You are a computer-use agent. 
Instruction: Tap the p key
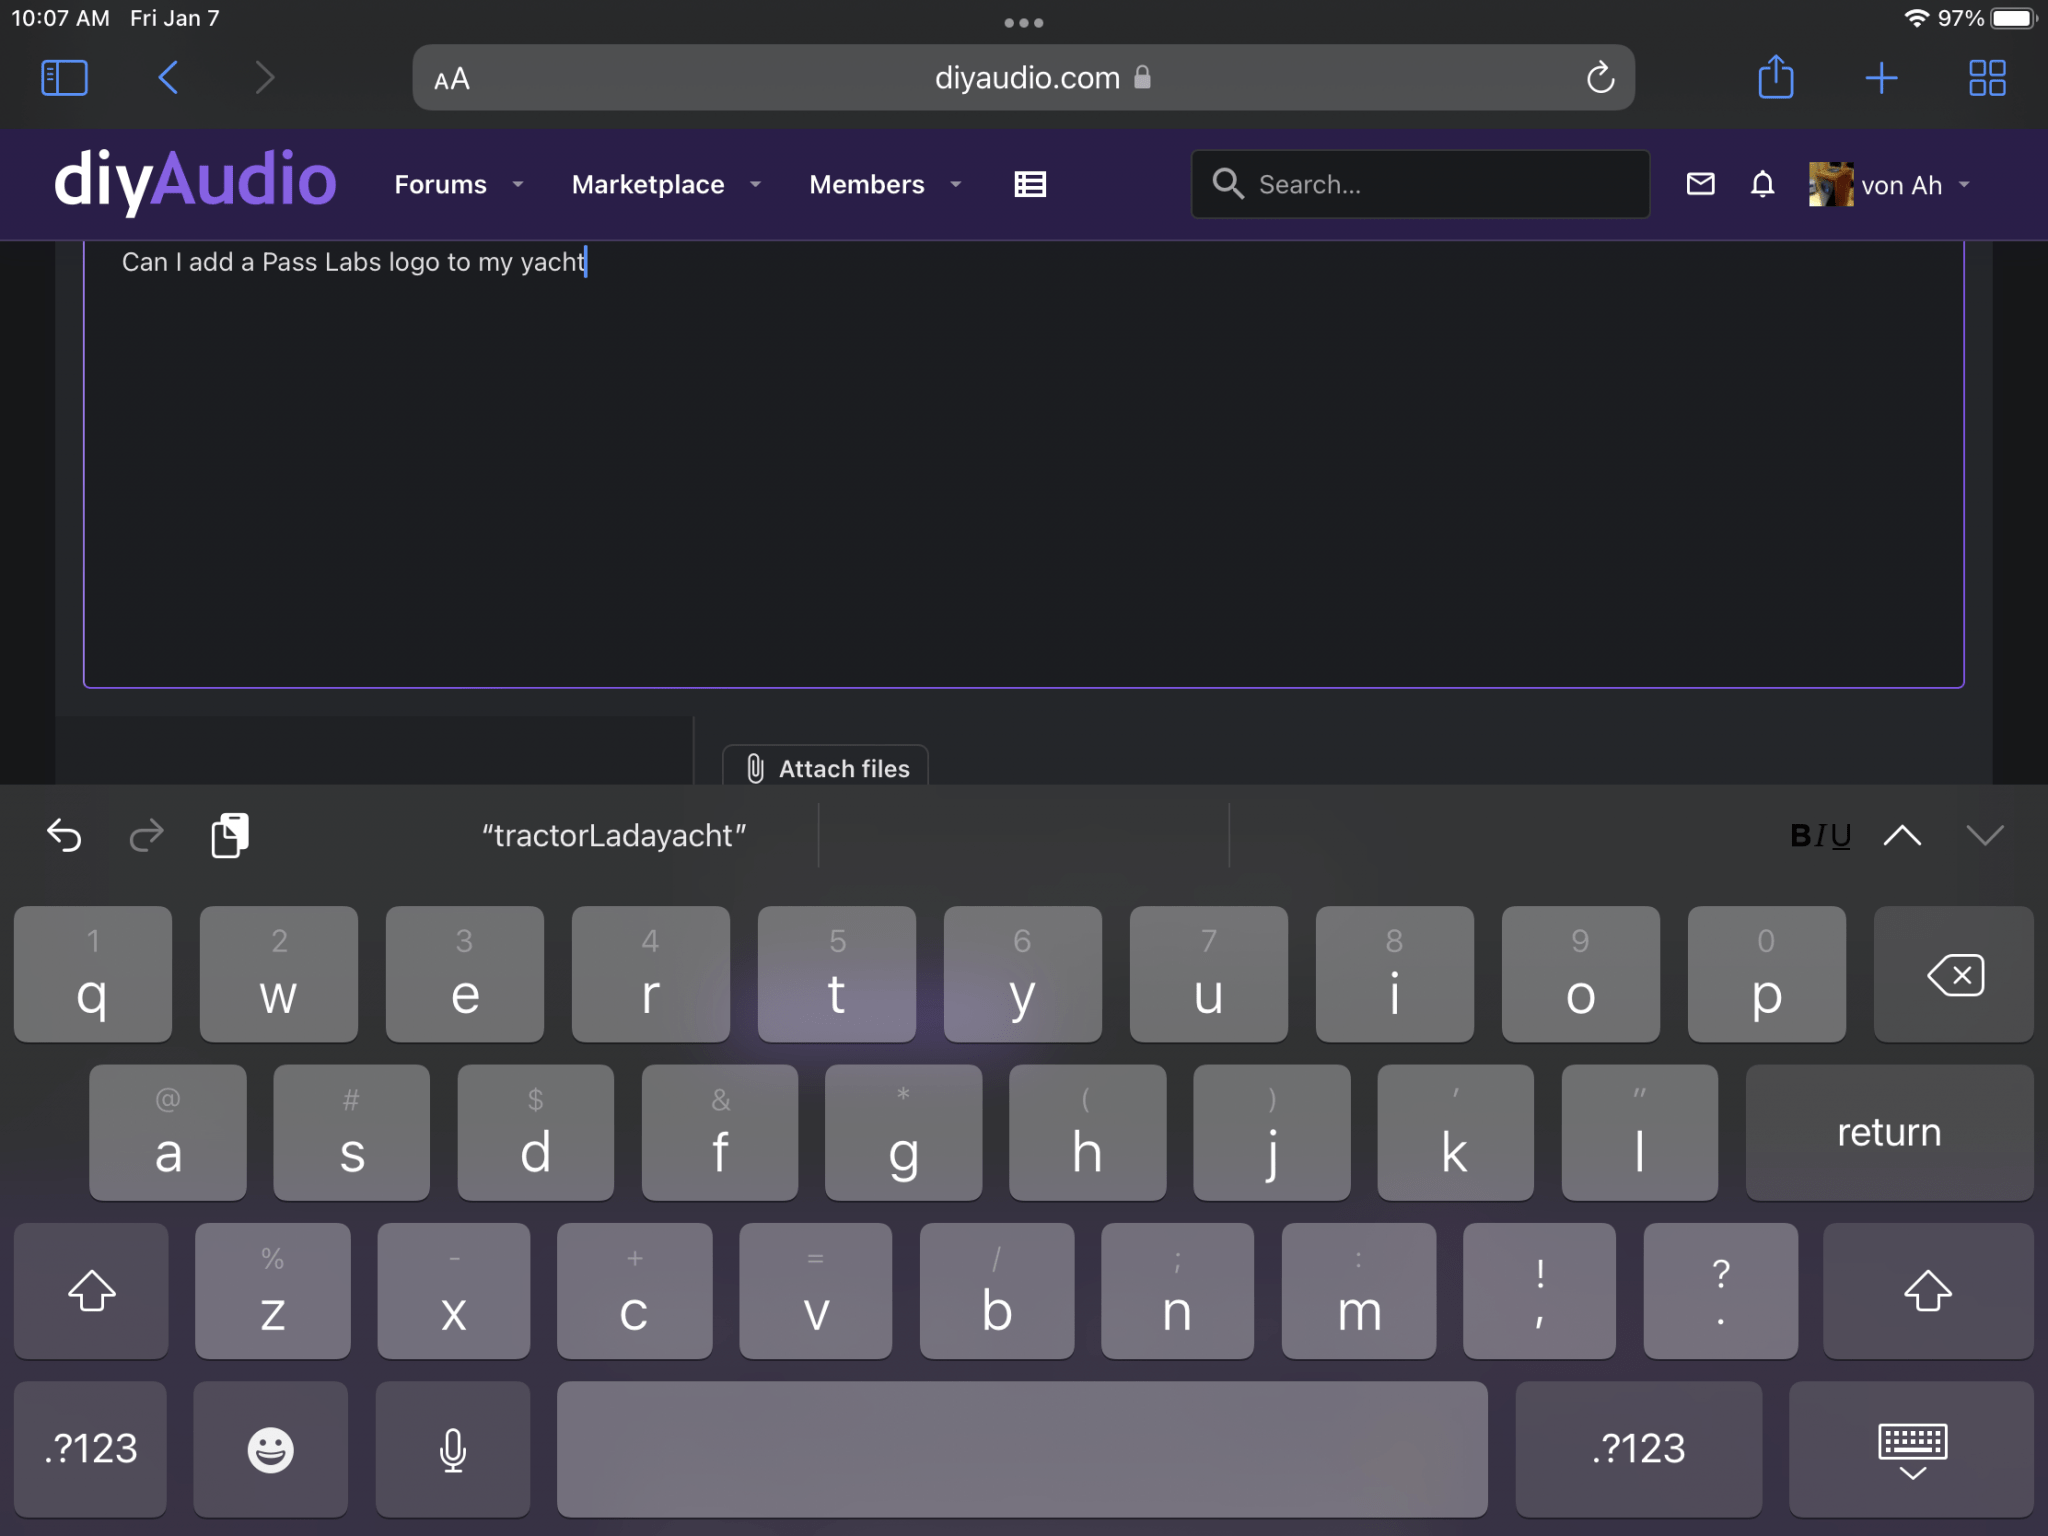click(1767, 974)
